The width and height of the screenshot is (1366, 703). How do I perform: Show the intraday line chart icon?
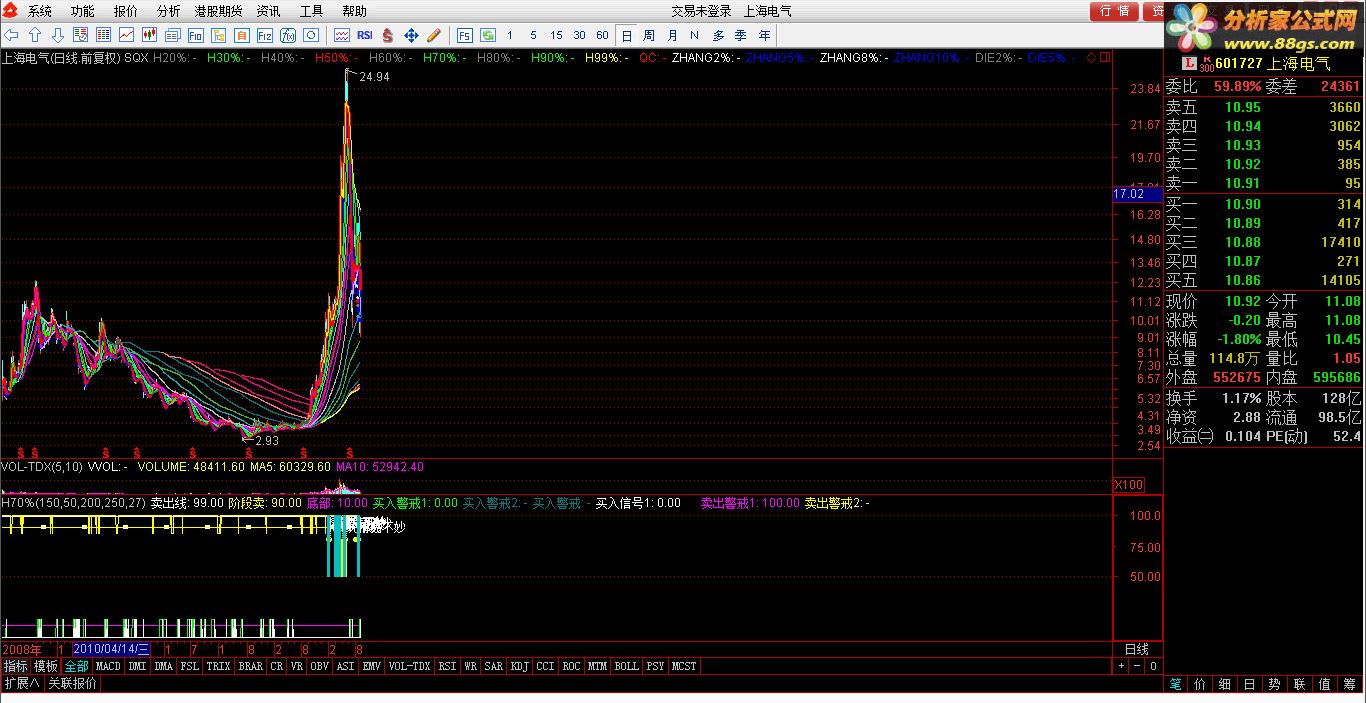(126, 35)
